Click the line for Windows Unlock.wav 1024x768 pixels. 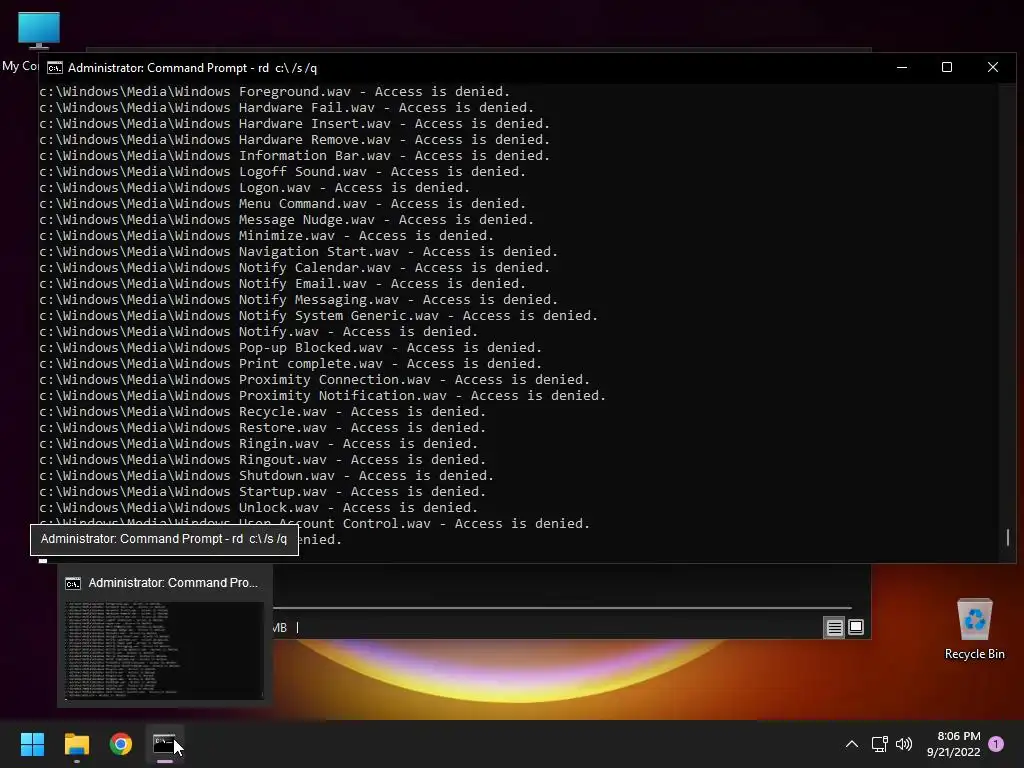[259, 507]
